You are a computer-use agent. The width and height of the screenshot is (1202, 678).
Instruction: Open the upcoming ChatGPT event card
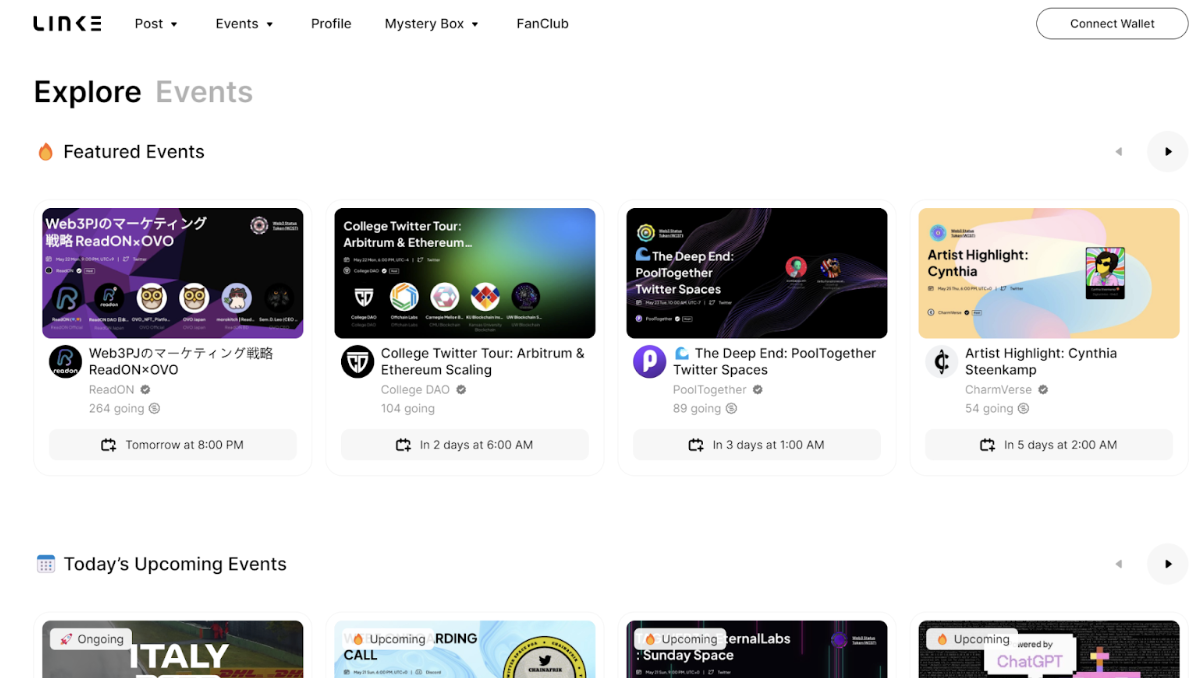click(1049, 649)
